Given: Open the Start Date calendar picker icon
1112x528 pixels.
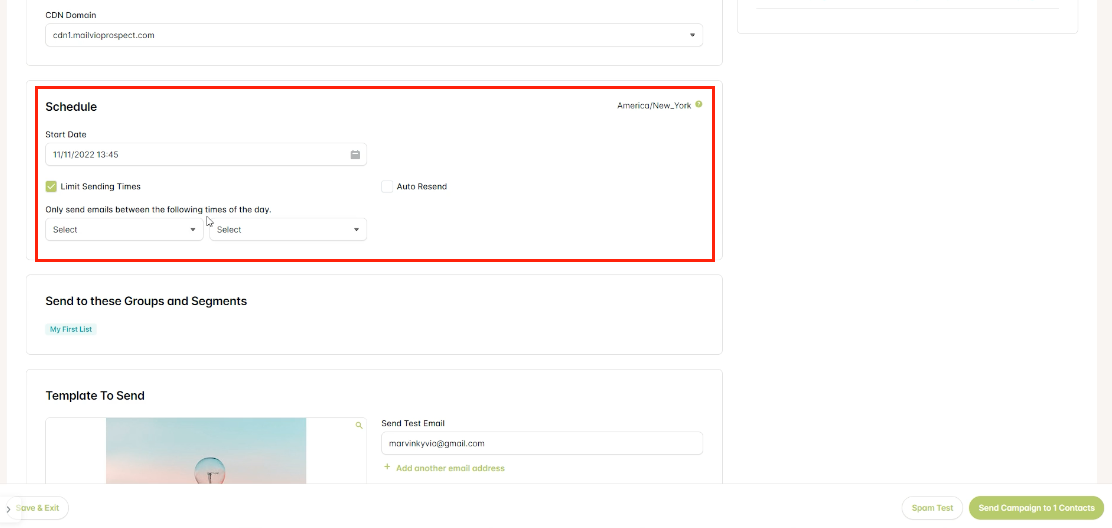Looking at the screenshot, I should [x=355, y=155].
